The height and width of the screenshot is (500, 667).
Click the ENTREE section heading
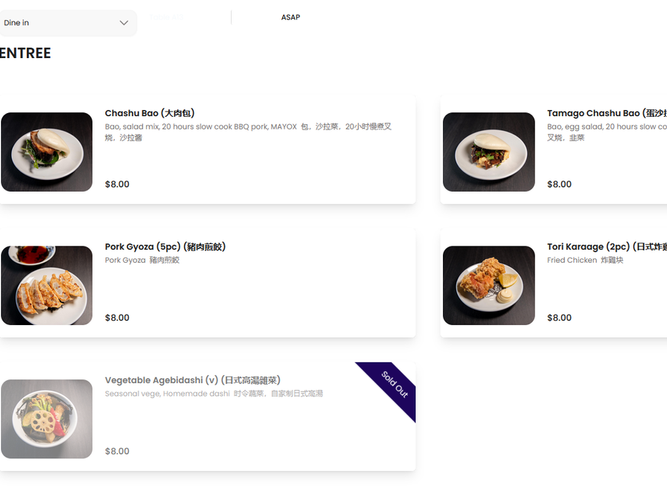coord(25,53)
